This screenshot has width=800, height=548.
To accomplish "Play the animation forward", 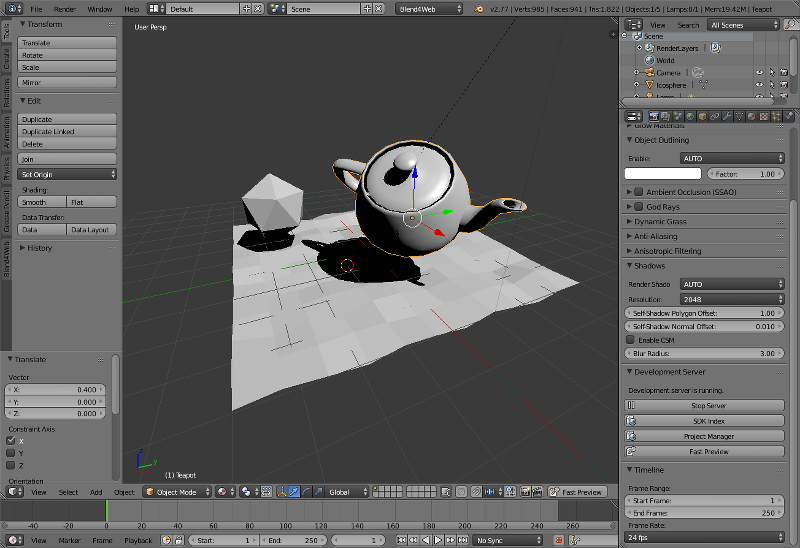I will 438,540.
